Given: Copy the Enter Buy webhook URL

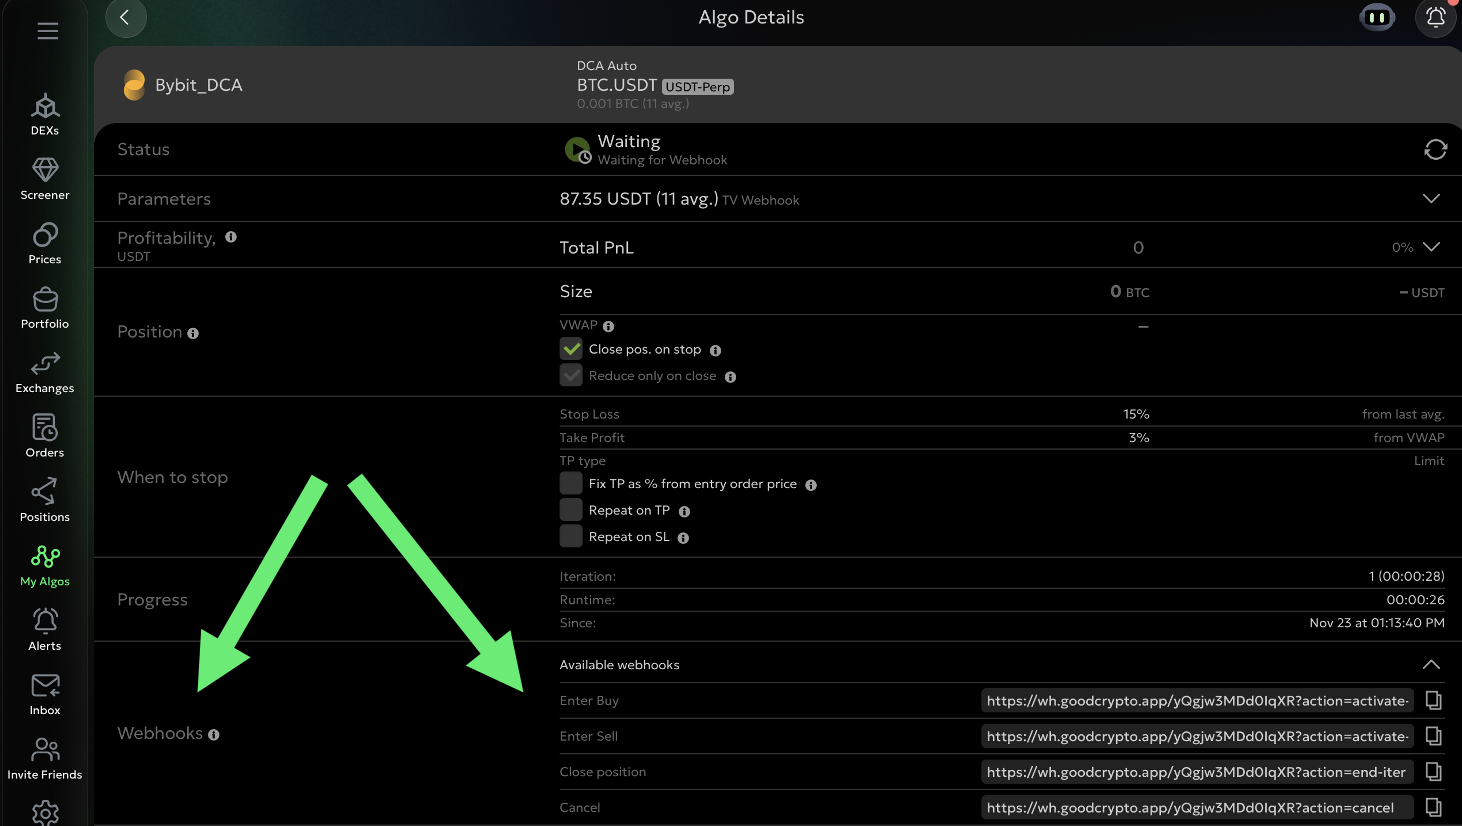Looking at the screenshot, I should [1433, 701].
